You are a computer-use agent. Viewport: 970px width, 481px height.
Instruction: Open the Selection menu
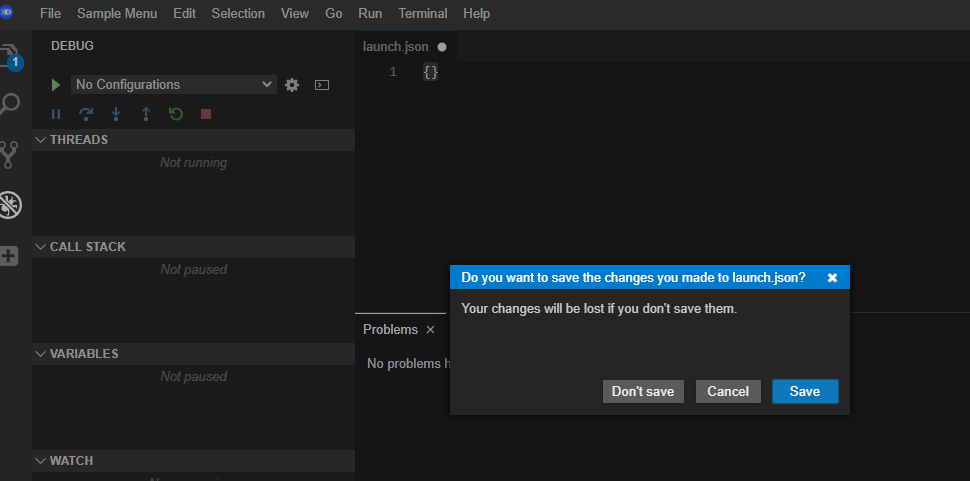click(238, 13)
